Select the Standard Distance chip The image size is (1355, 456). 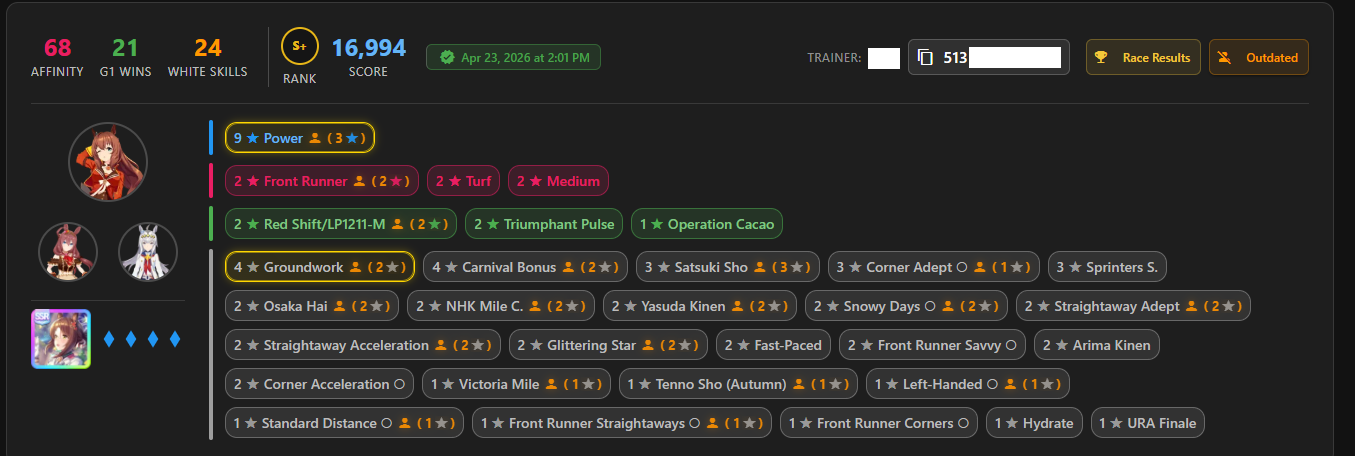click(x=344, y=423)
